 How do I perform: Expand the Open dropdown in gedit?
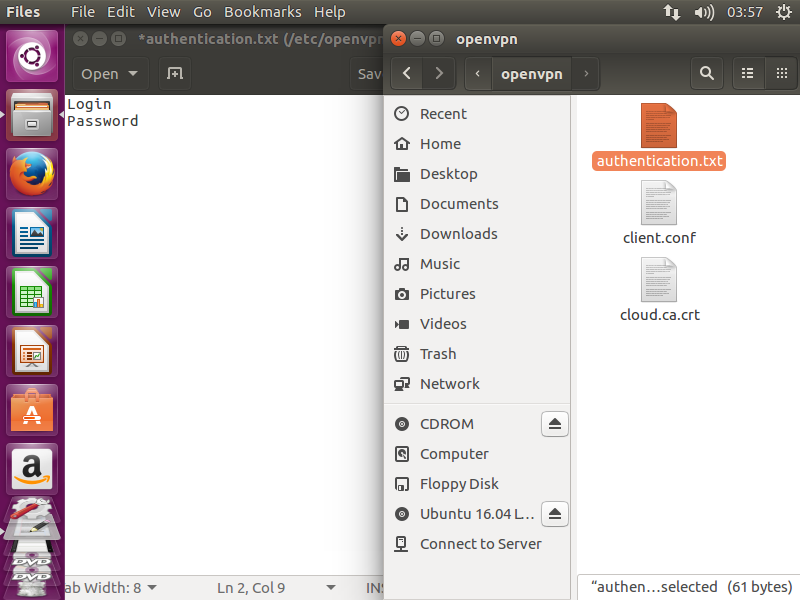110,73
